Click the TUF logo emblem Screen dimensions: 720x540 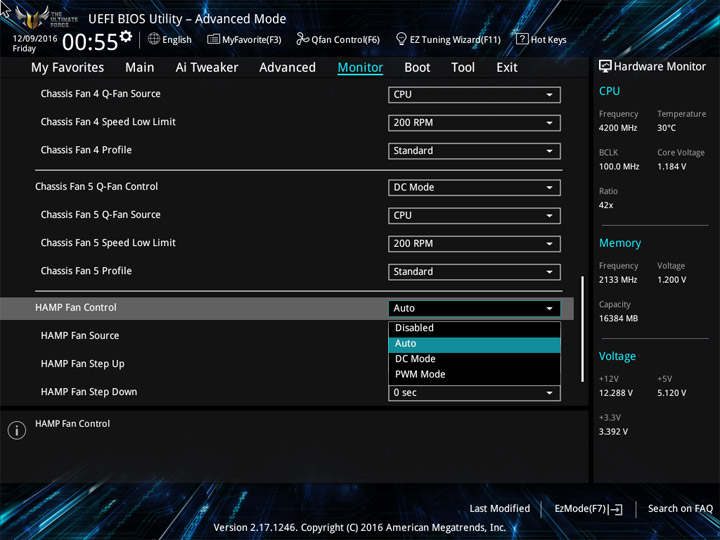click(32, 17)
